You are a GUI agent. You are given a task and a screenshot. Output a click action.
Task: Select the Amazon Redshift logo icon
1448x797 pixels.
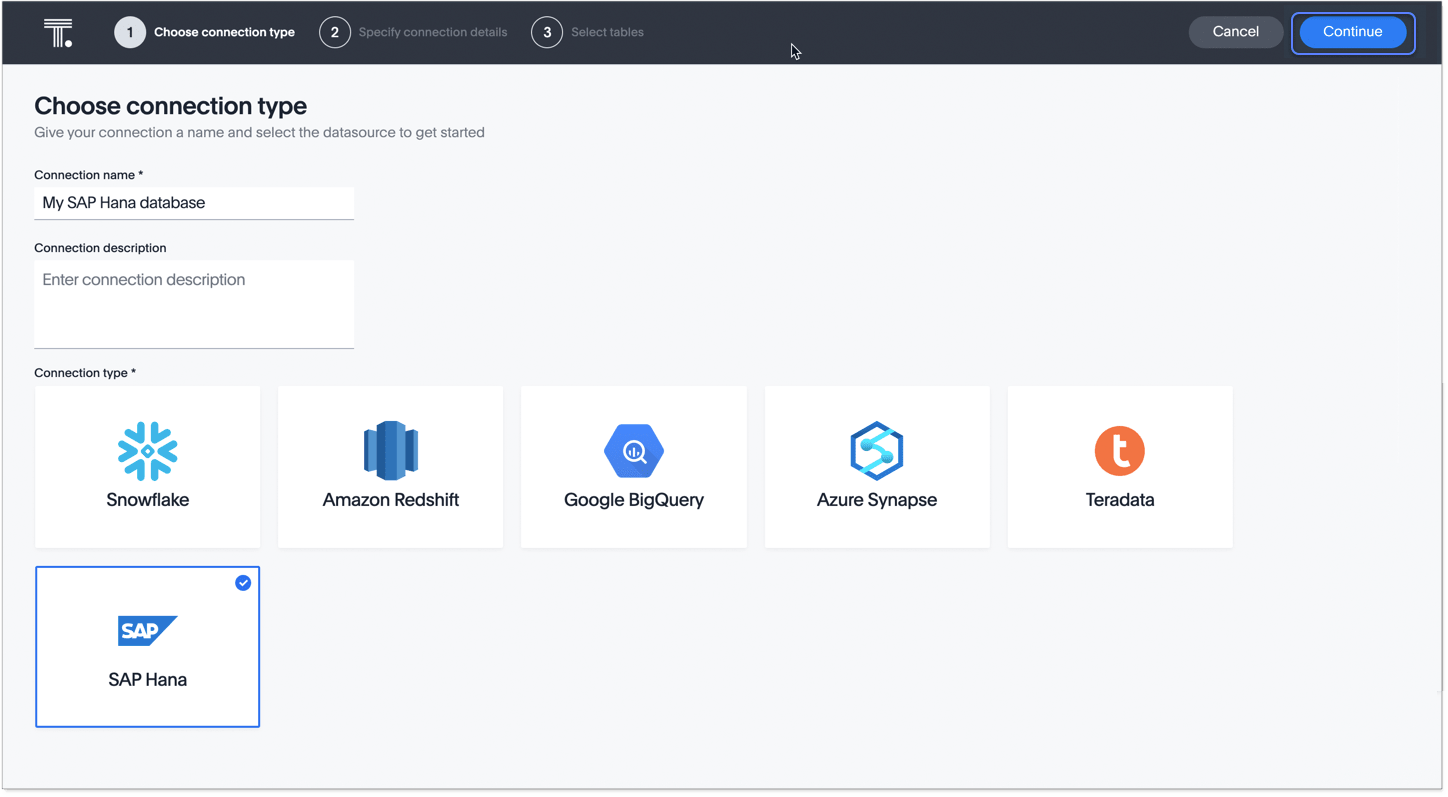[x=391, y=451]
